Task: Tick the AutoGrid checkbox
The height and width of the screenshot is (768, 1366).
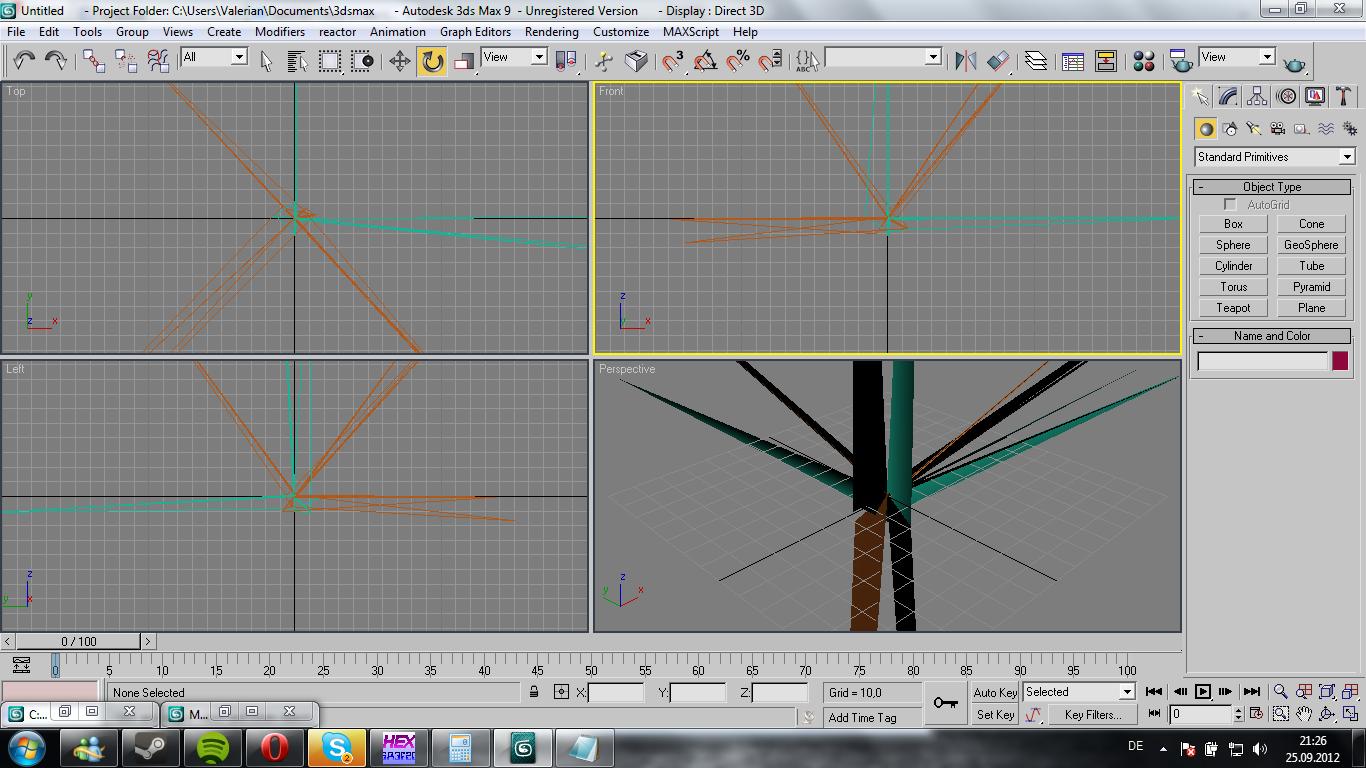Action: pyautogui.click(x=1230, y=205)
